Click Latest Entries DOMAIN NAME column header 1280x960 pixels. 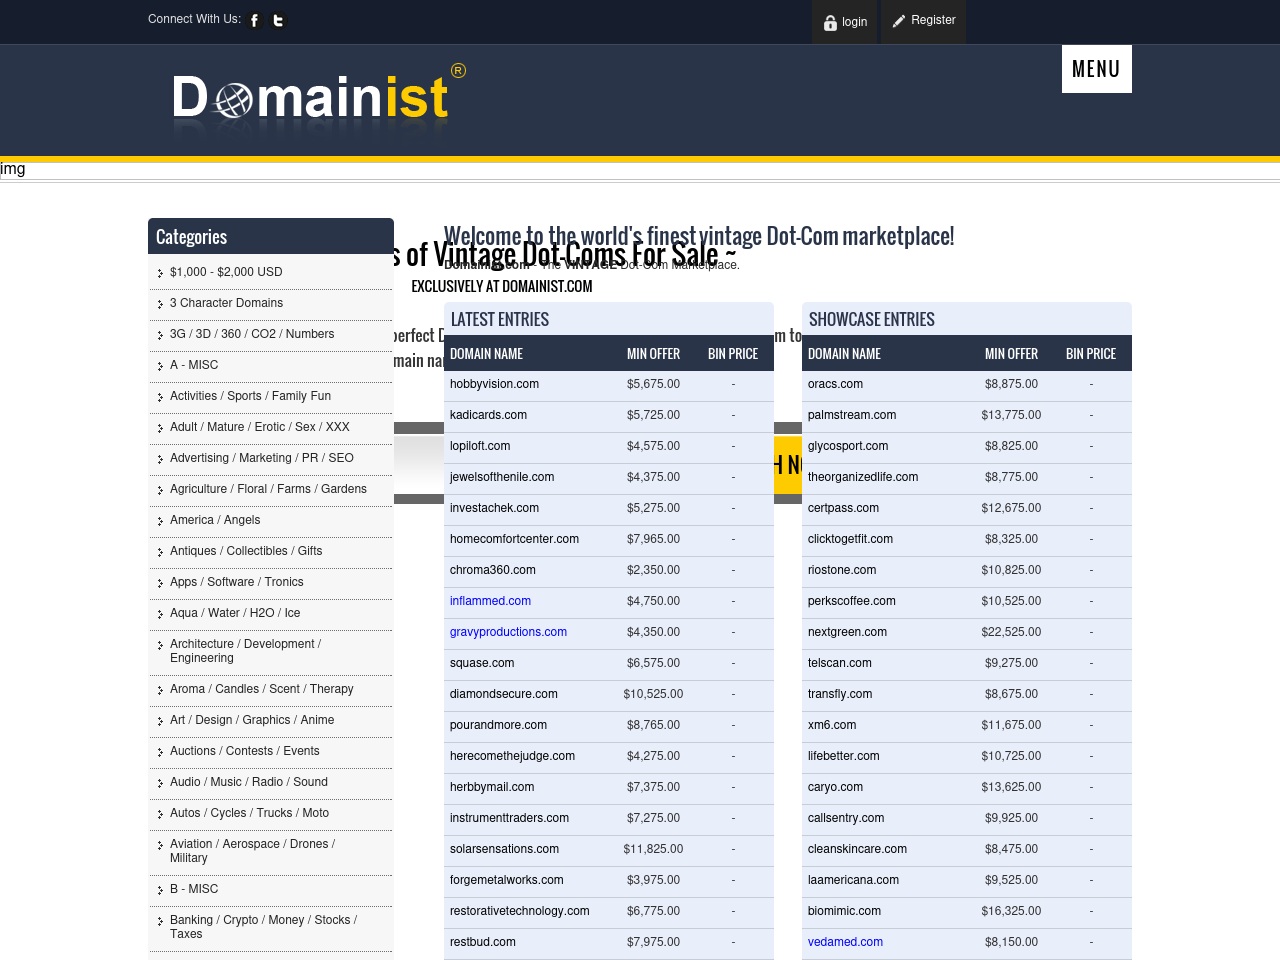[486, 354]
